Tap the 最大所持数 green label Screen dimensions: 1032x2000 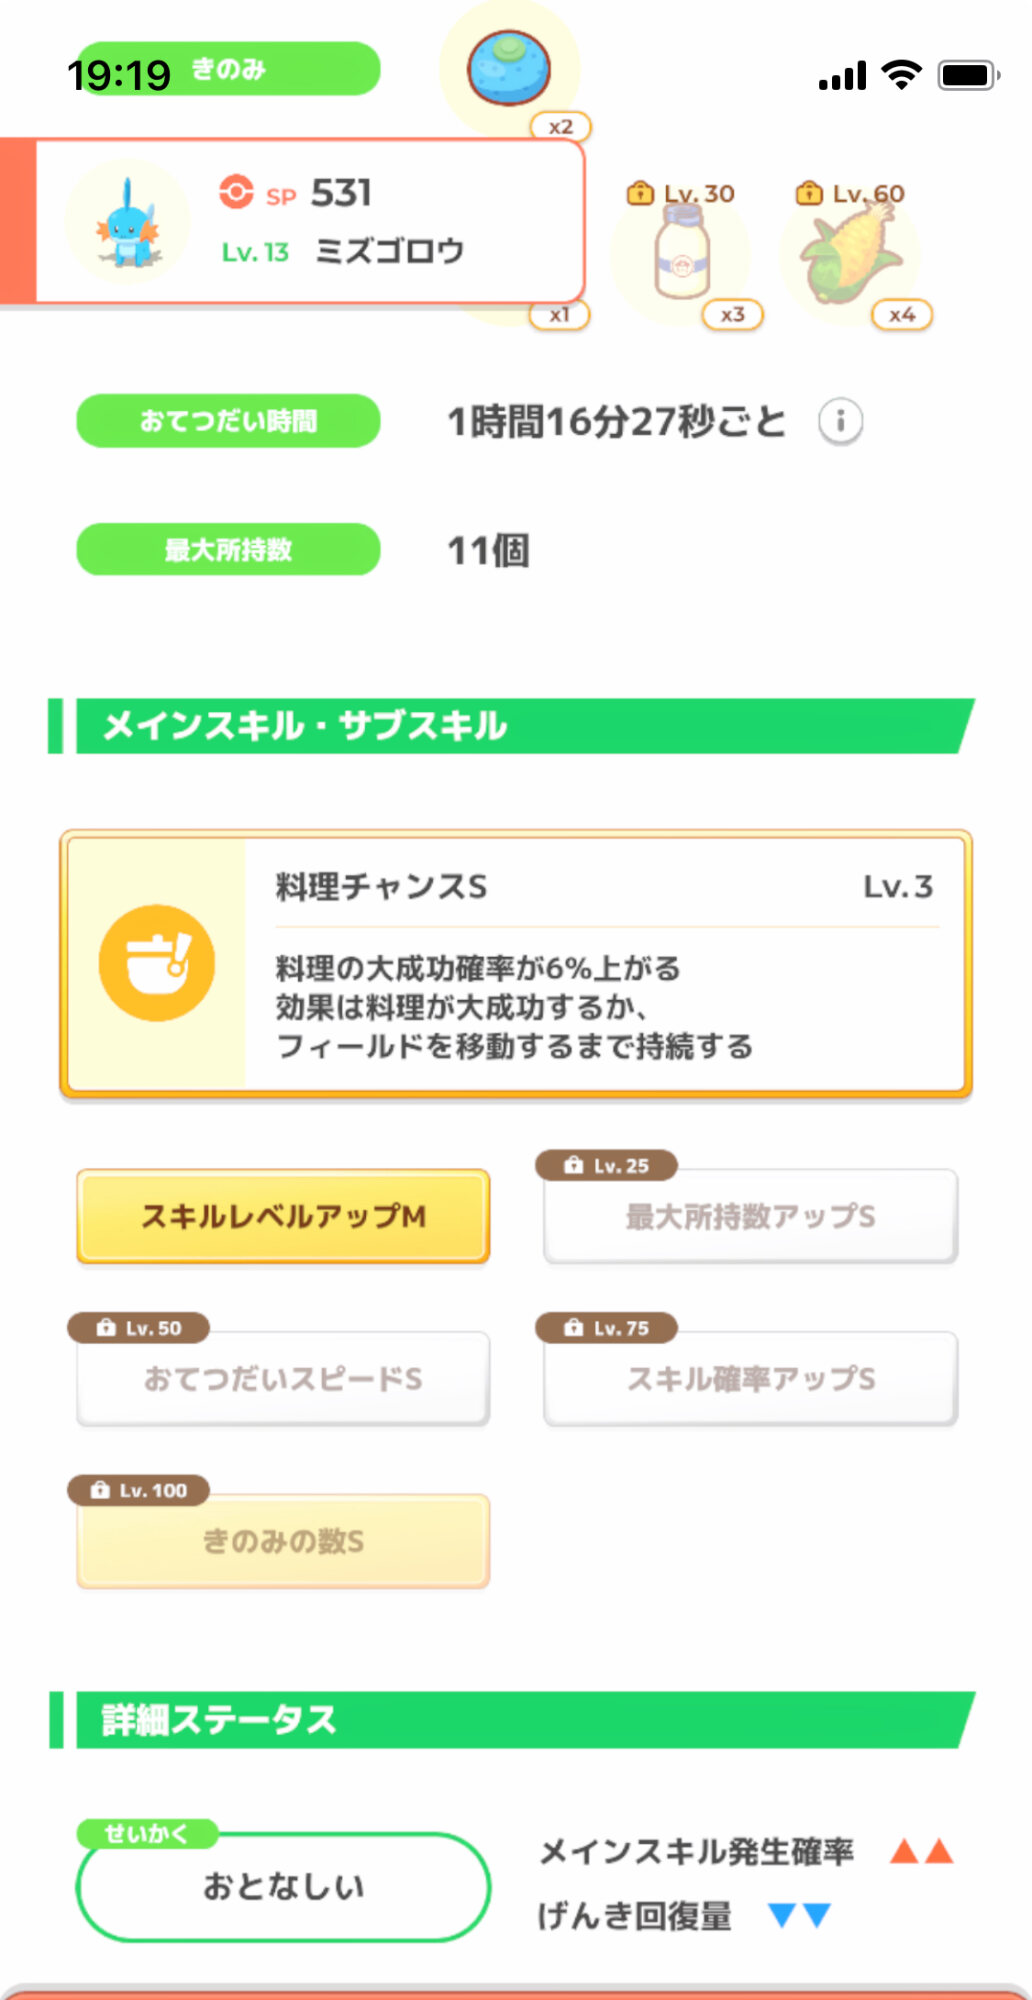[228, 549]
